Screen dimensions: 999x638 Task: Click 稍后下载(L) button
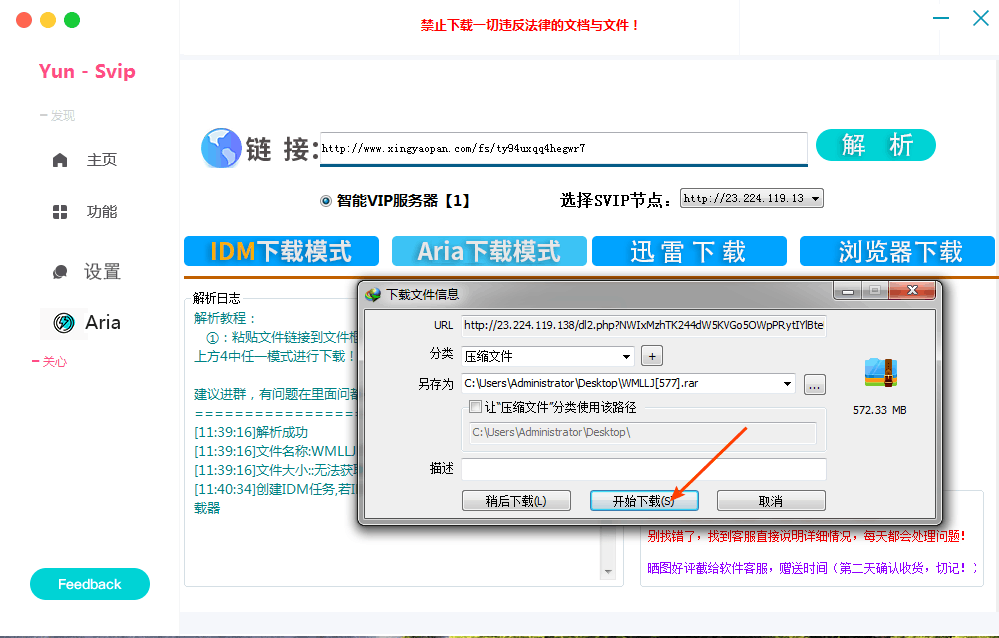tap(516, 501)
